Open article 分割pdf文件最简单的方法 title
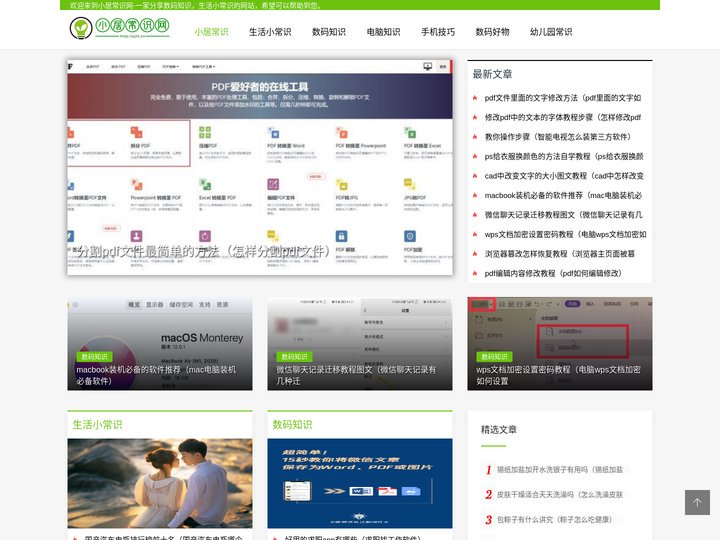Image resolution: width=720 pixels, height=540 pixels. (204, 251)
